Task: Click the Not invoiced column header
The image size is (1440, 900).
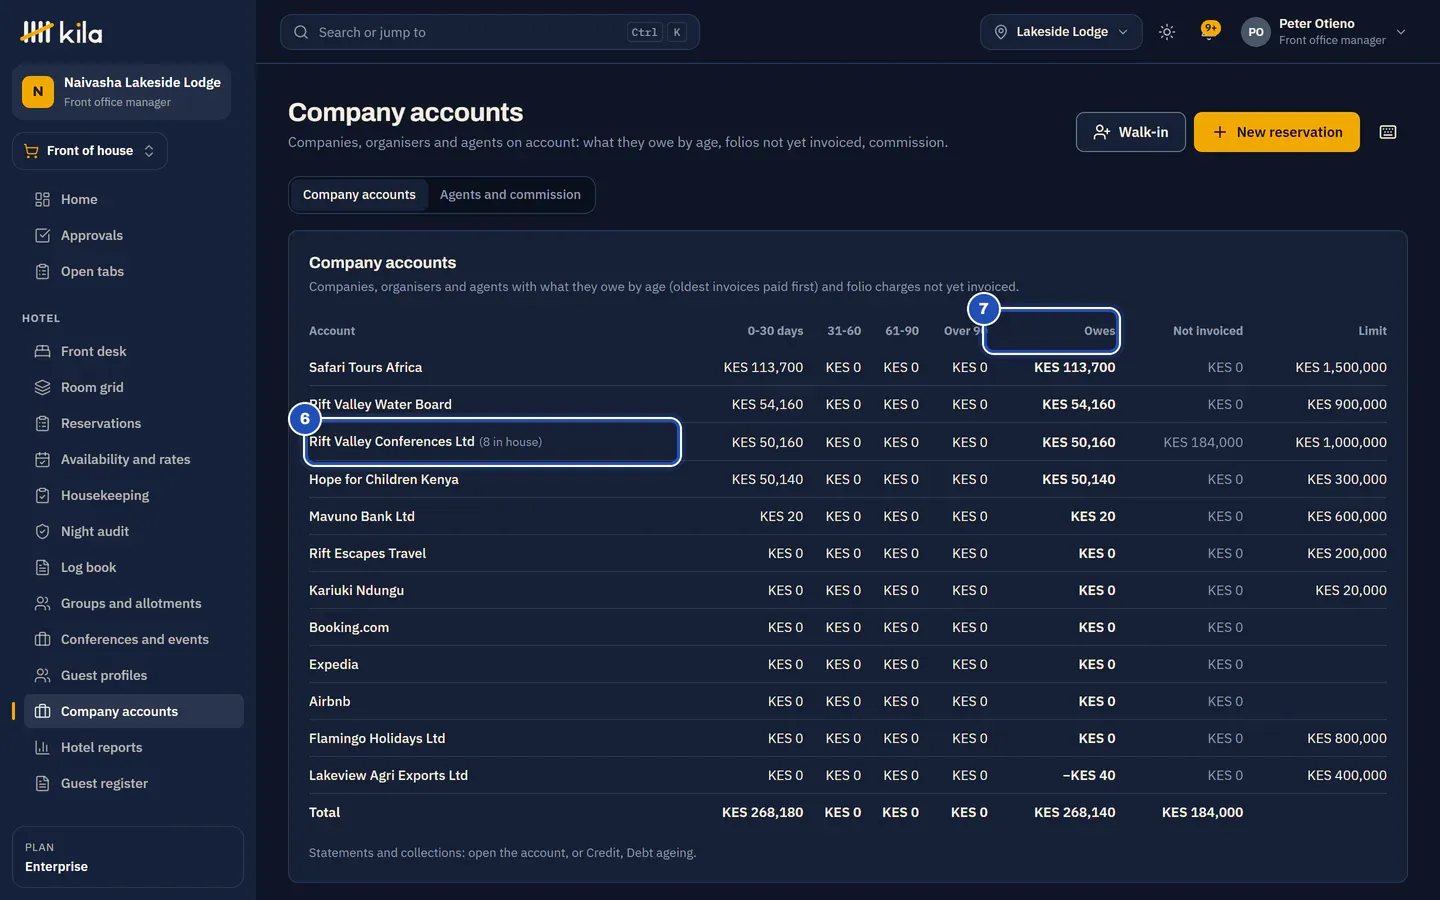Action: coord(1208,331)
